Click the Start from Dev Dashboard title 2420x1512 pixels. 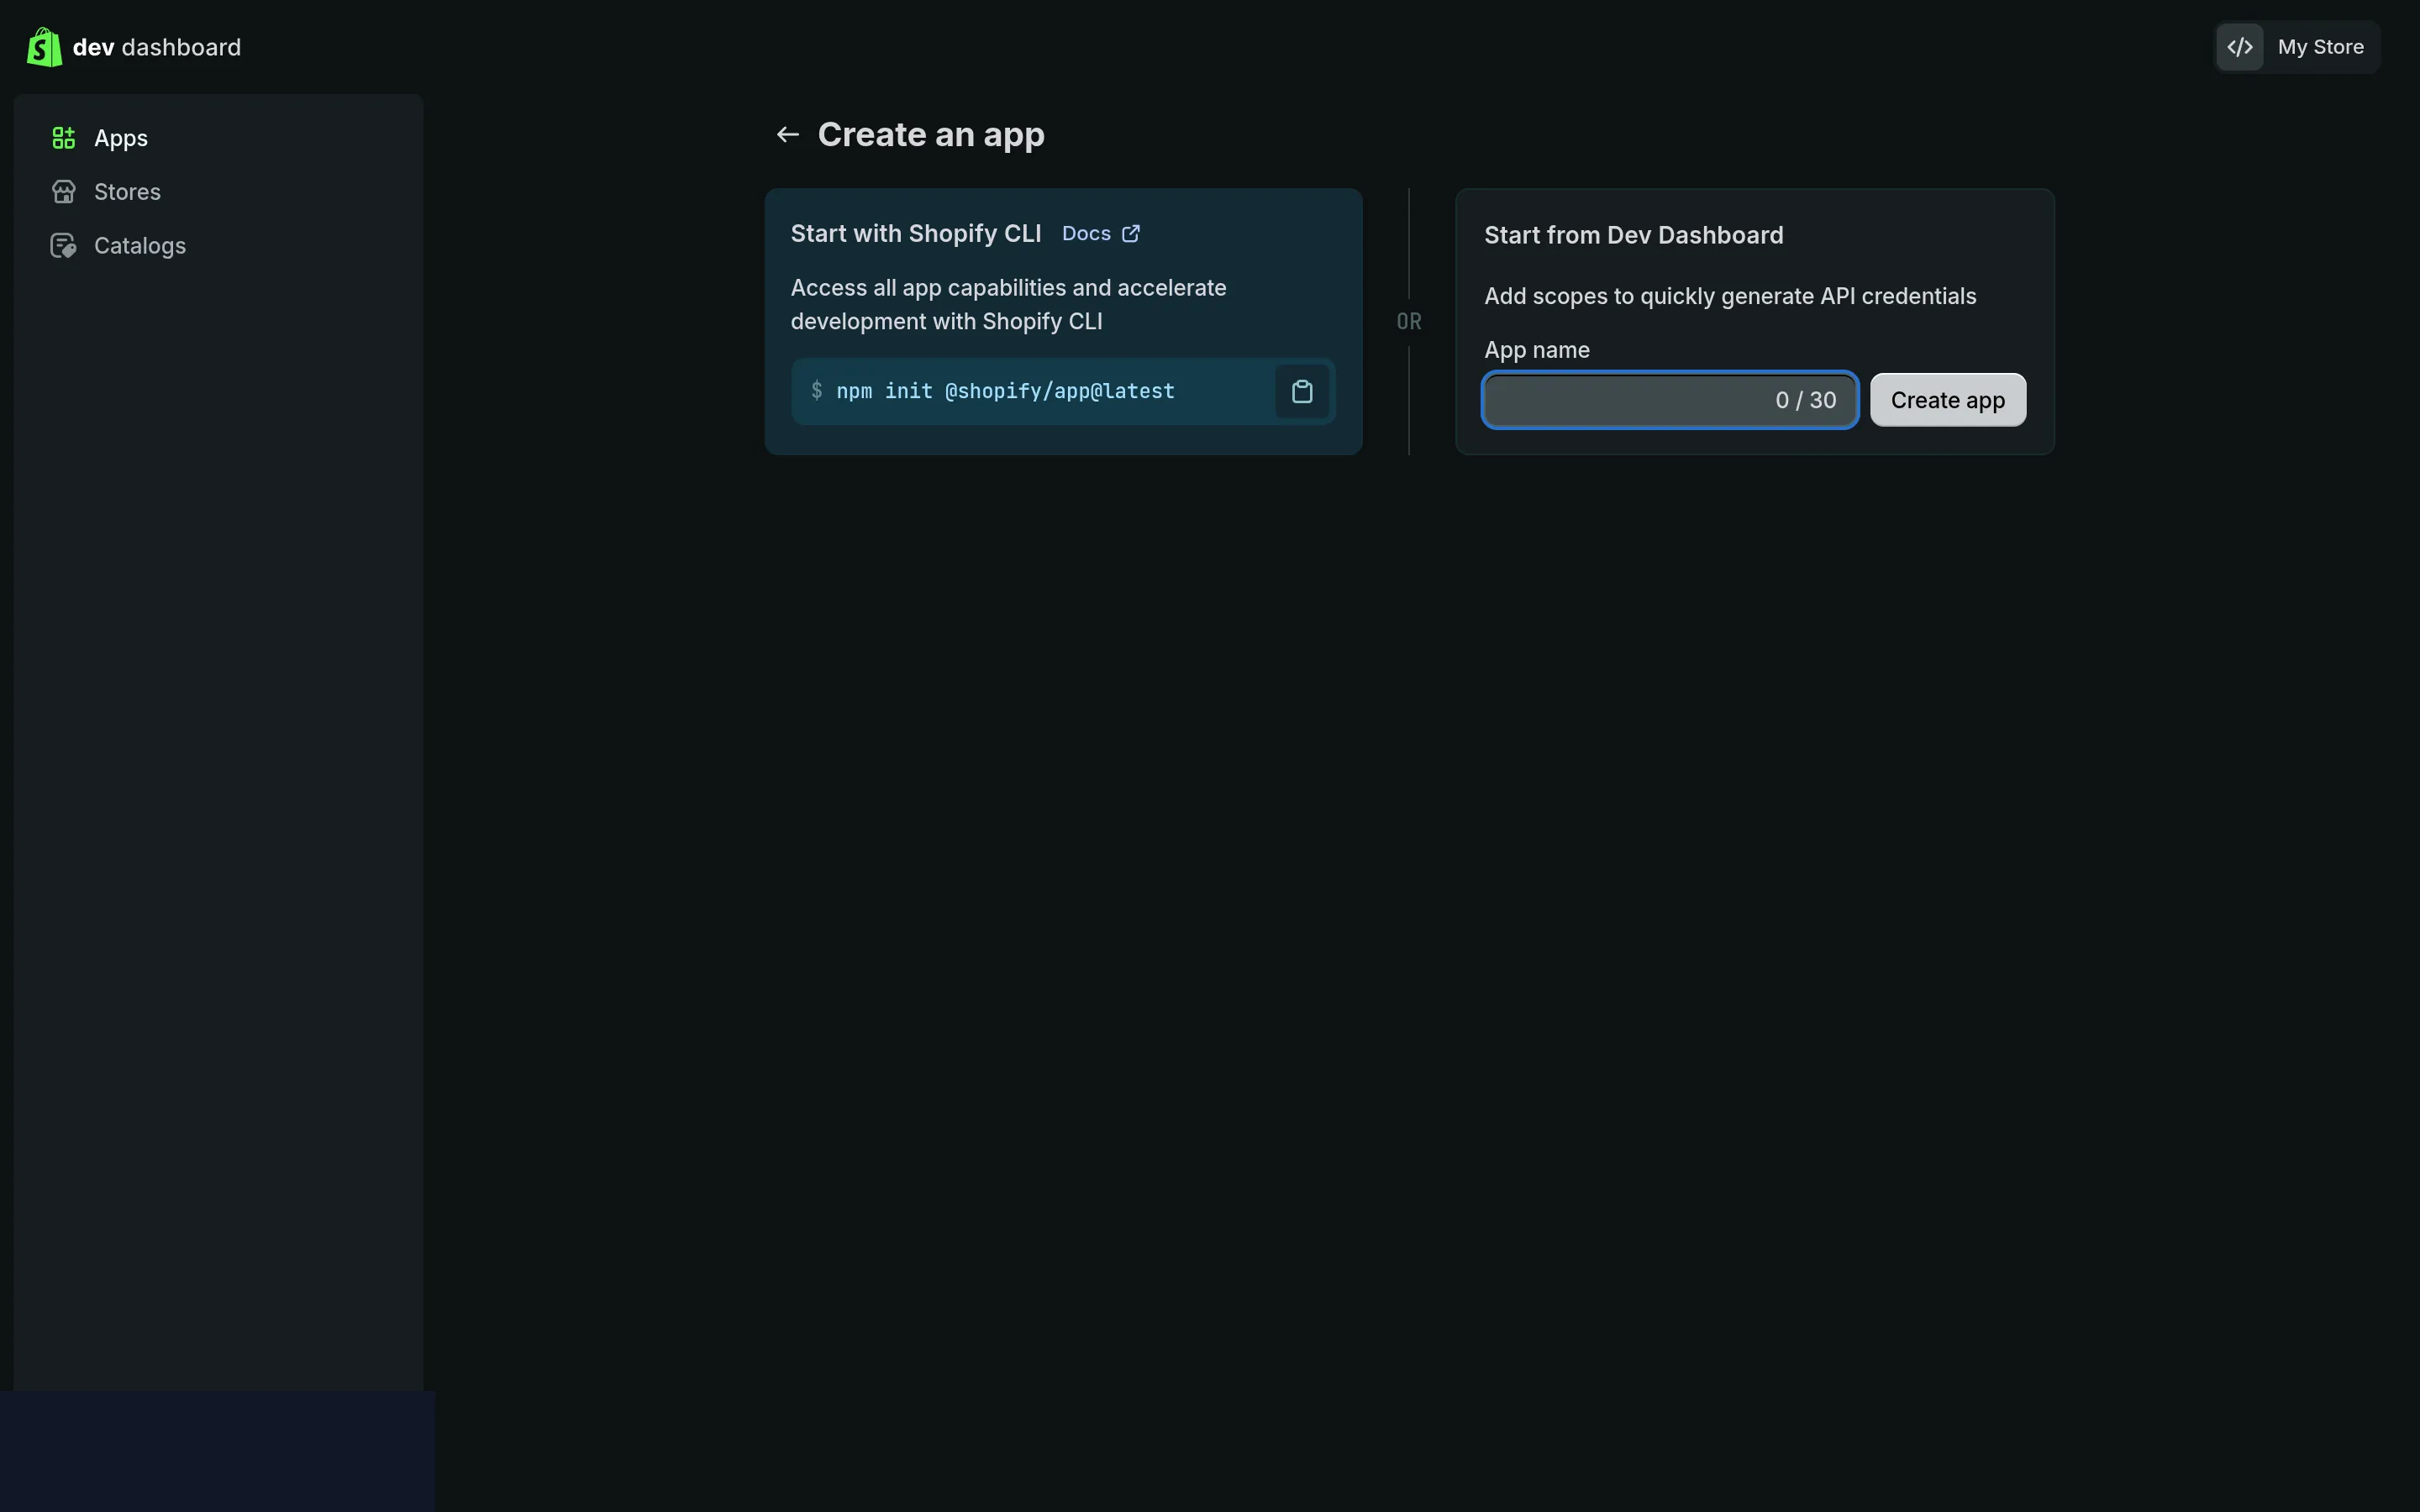pos(1634,236)
